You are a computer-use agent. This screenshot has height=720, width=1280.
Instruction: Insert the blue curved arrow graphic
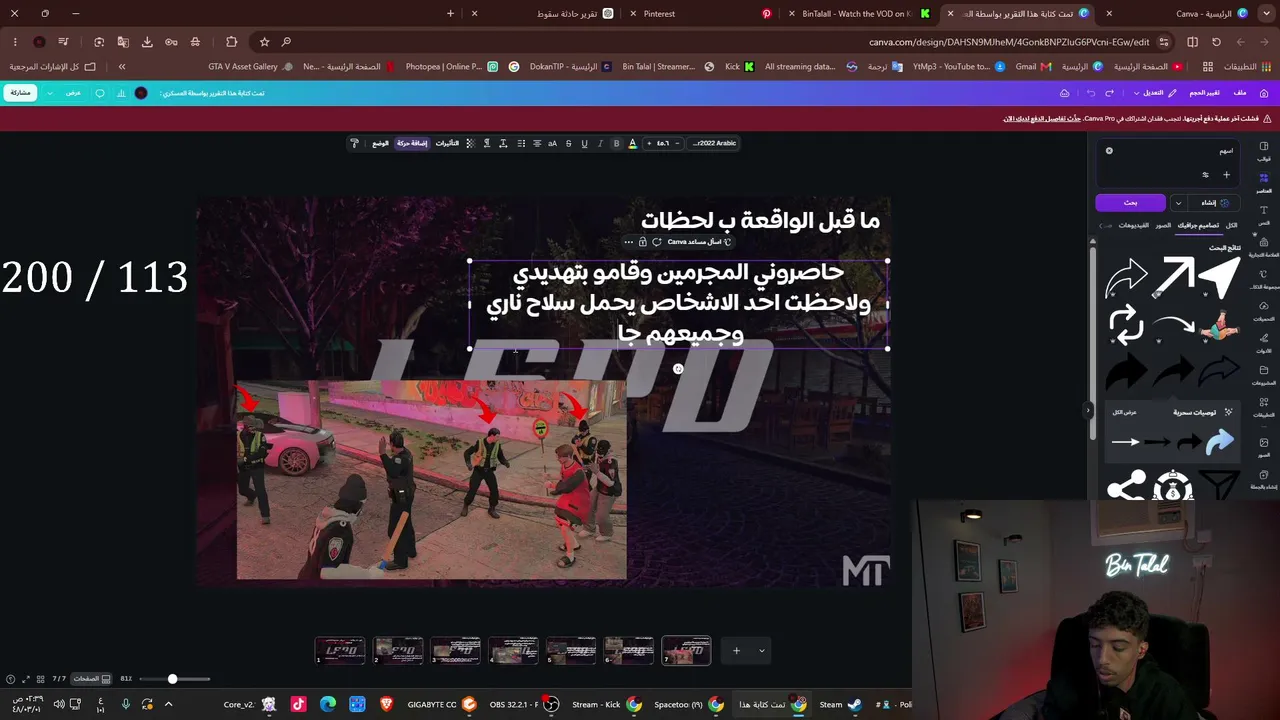(1219, 441)
